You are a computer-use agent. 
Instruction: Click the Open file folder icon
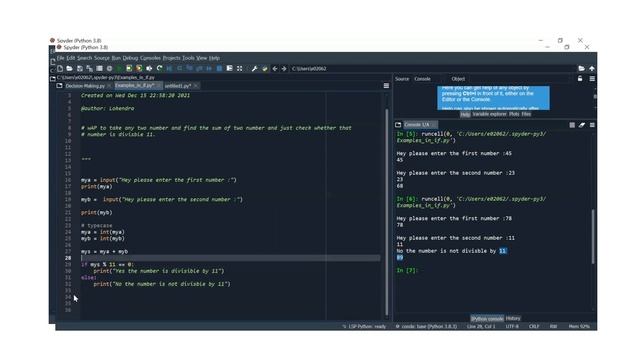pos(69,69)
